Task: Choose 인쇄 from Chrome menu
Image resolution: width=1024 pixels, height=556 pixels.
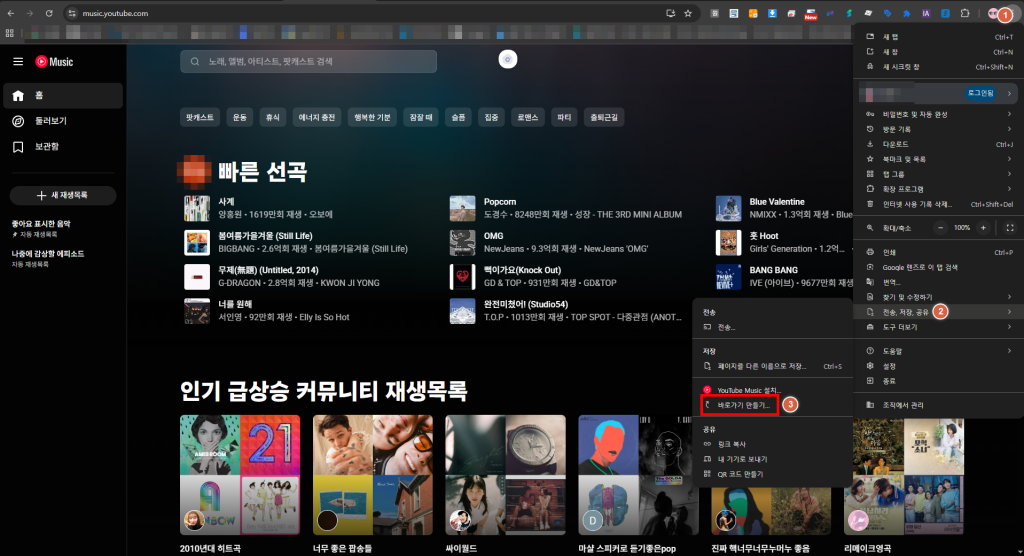Action: [938, 252]
